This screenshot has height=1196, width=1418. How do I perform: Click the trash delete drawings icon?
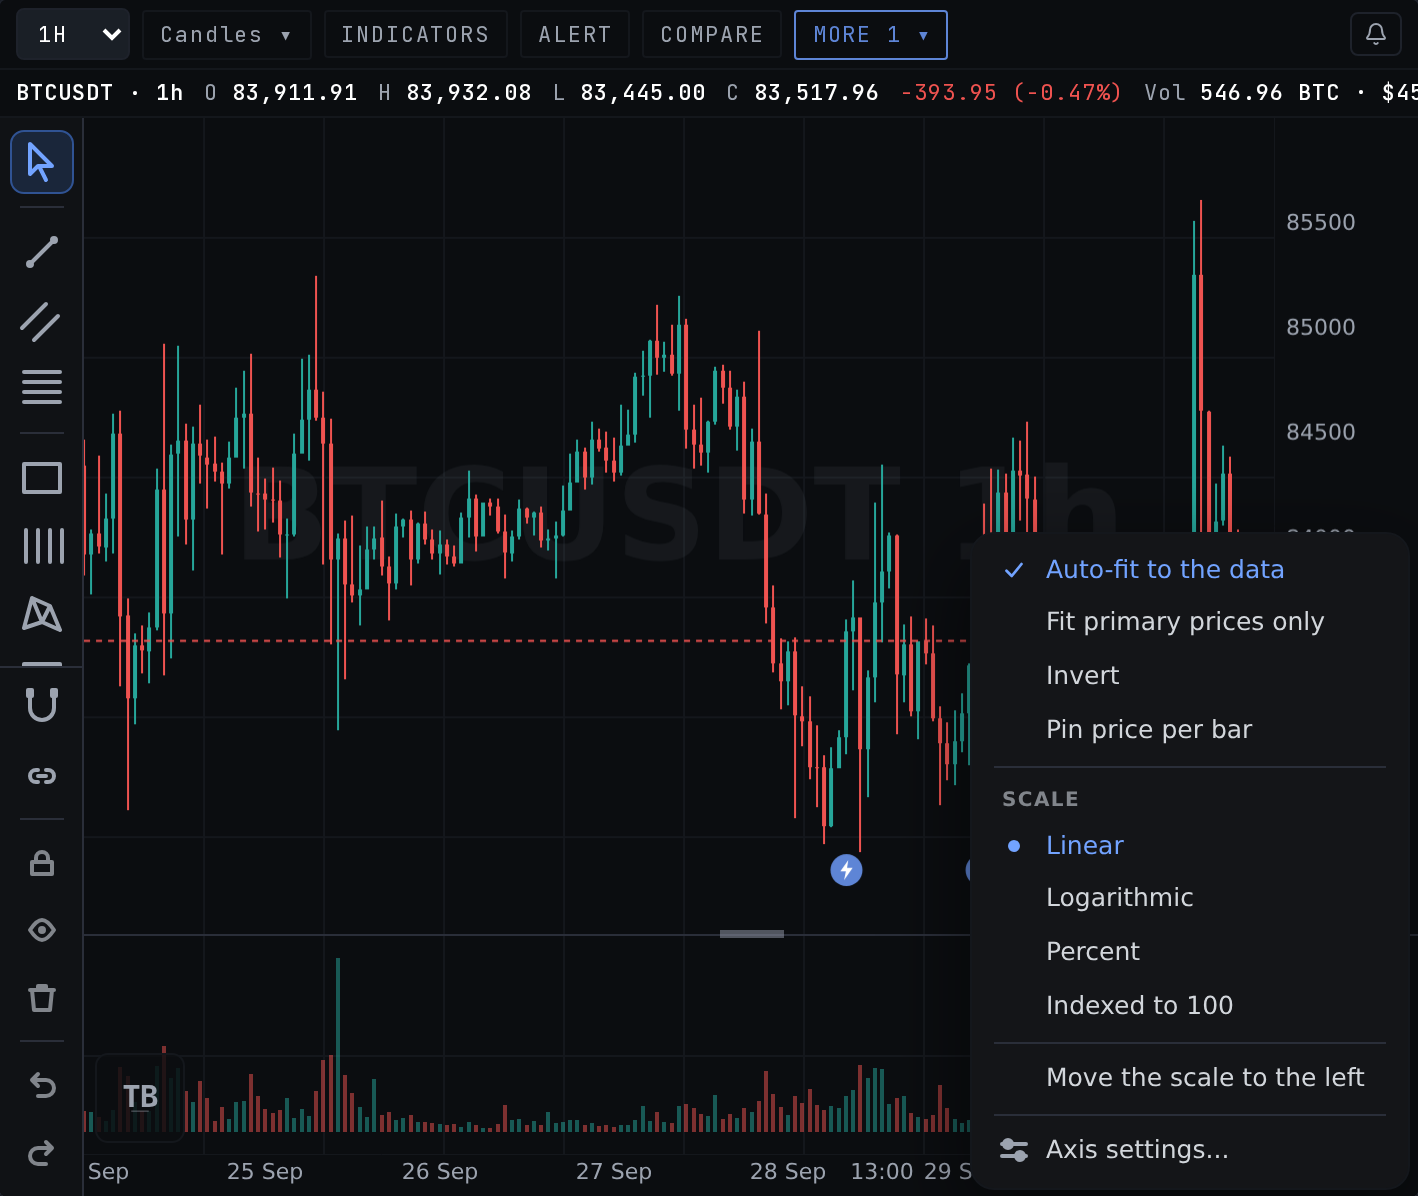click(x=41, y=997)
